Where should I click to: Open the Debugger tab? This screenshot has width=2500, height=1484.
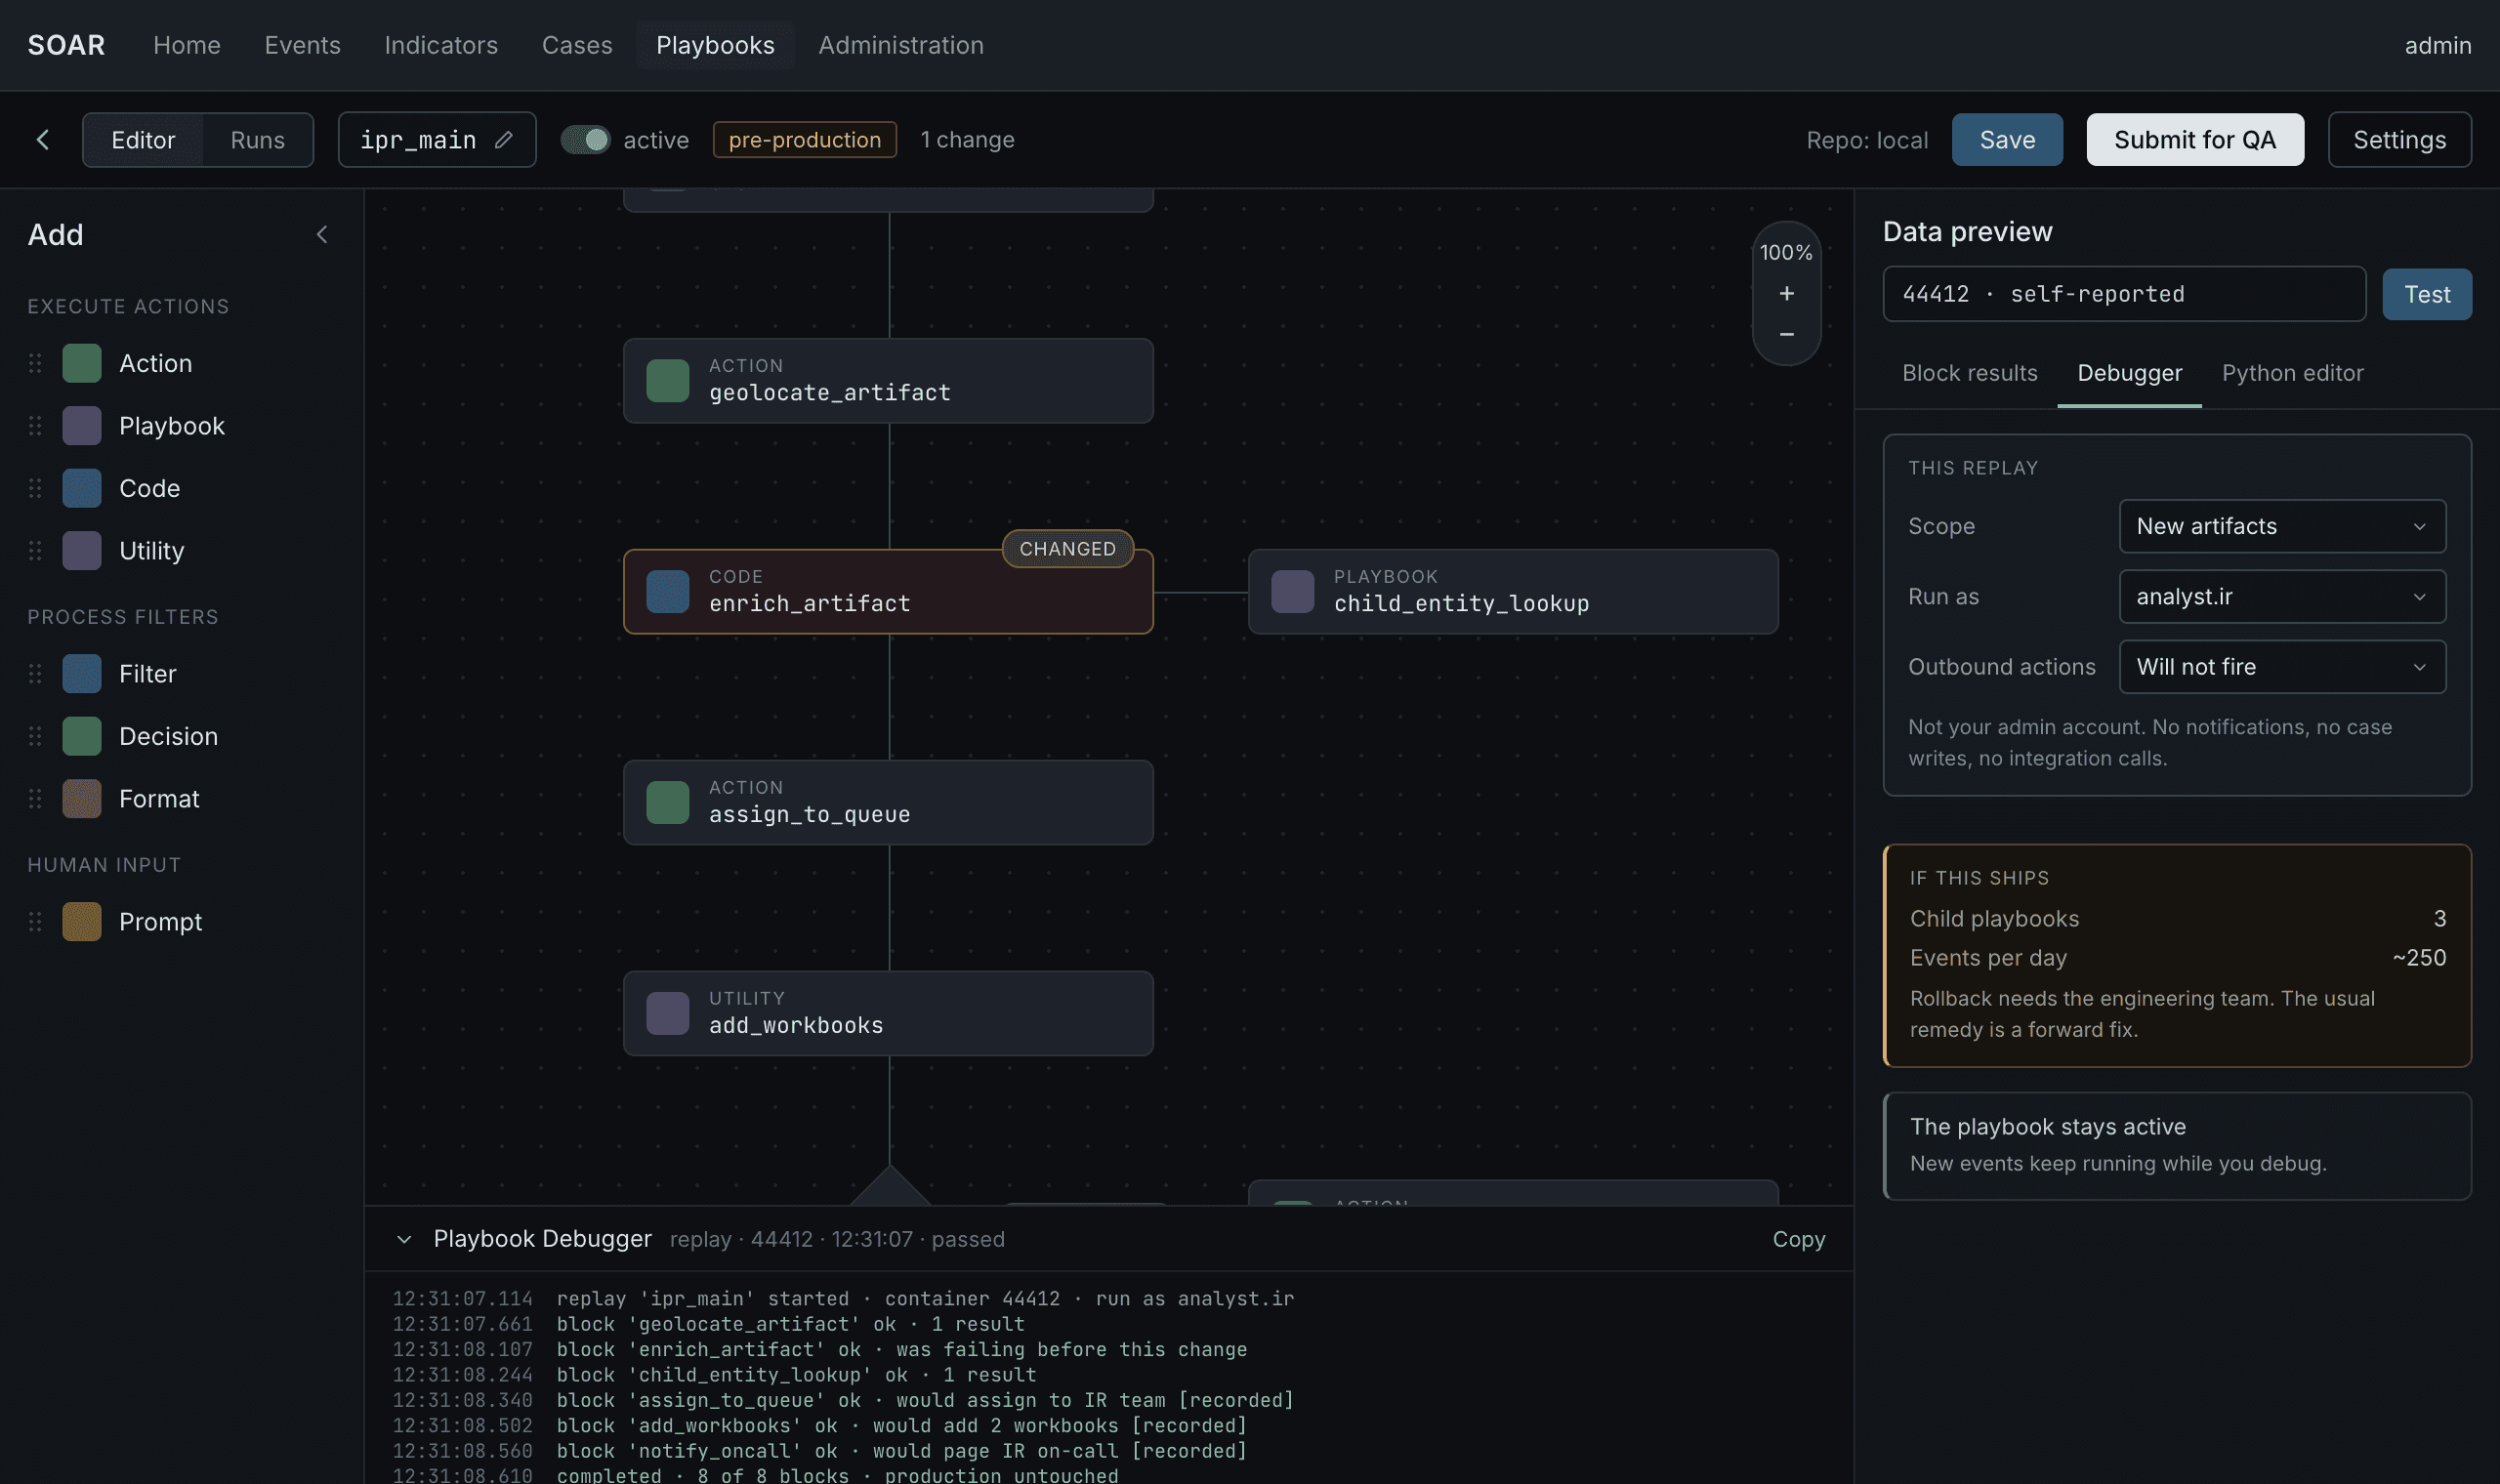pos(2129,373)
